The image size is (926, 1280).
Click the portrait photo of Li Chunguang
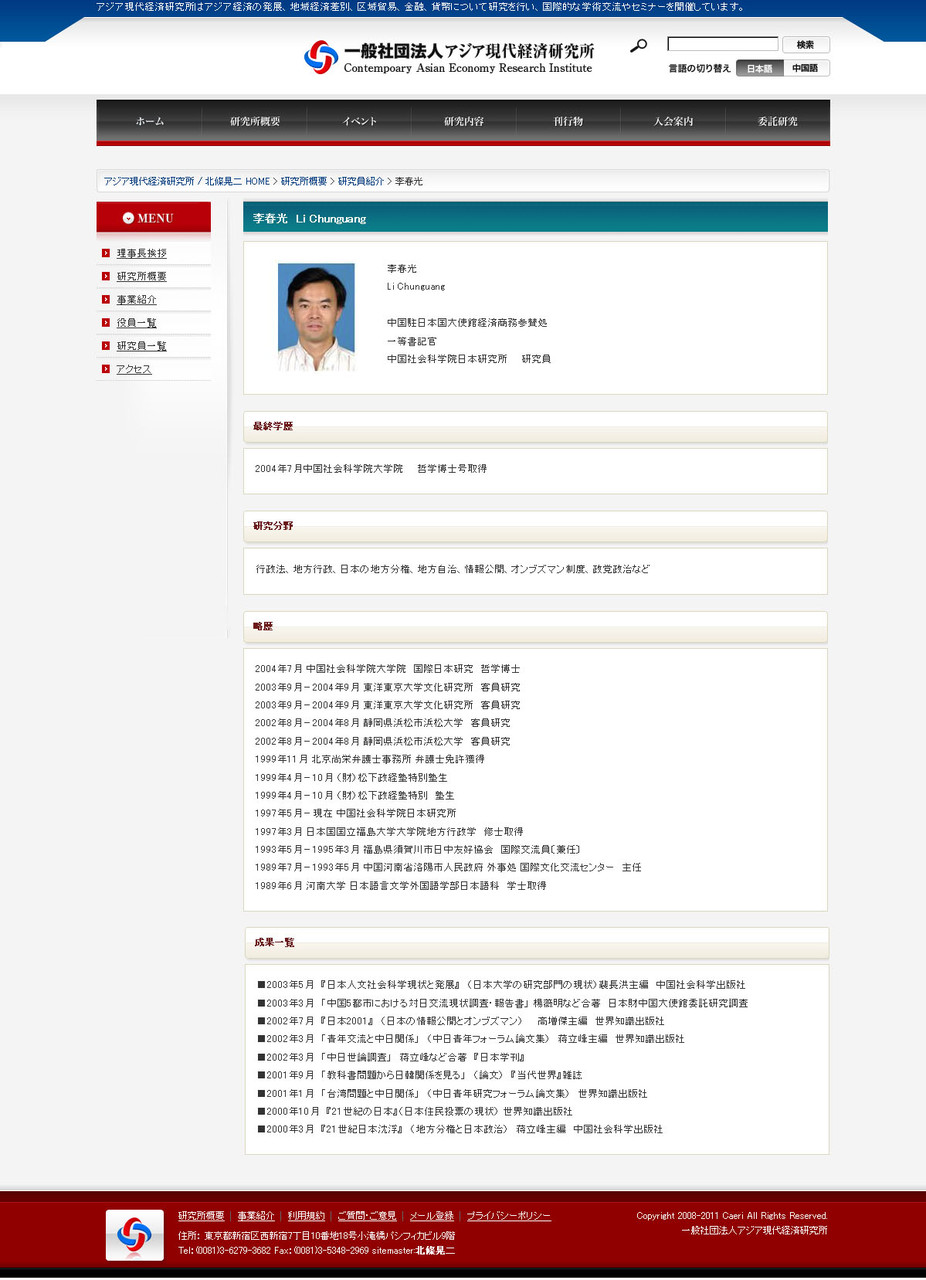click(316, 317)
